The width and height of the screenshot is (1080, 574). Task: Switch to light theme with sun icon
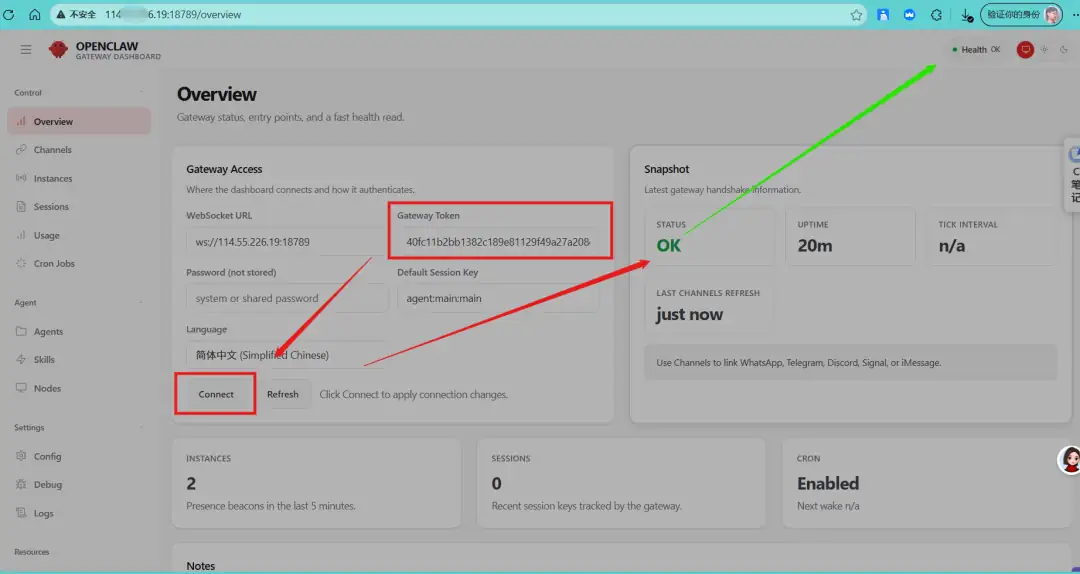(1044, 50)
